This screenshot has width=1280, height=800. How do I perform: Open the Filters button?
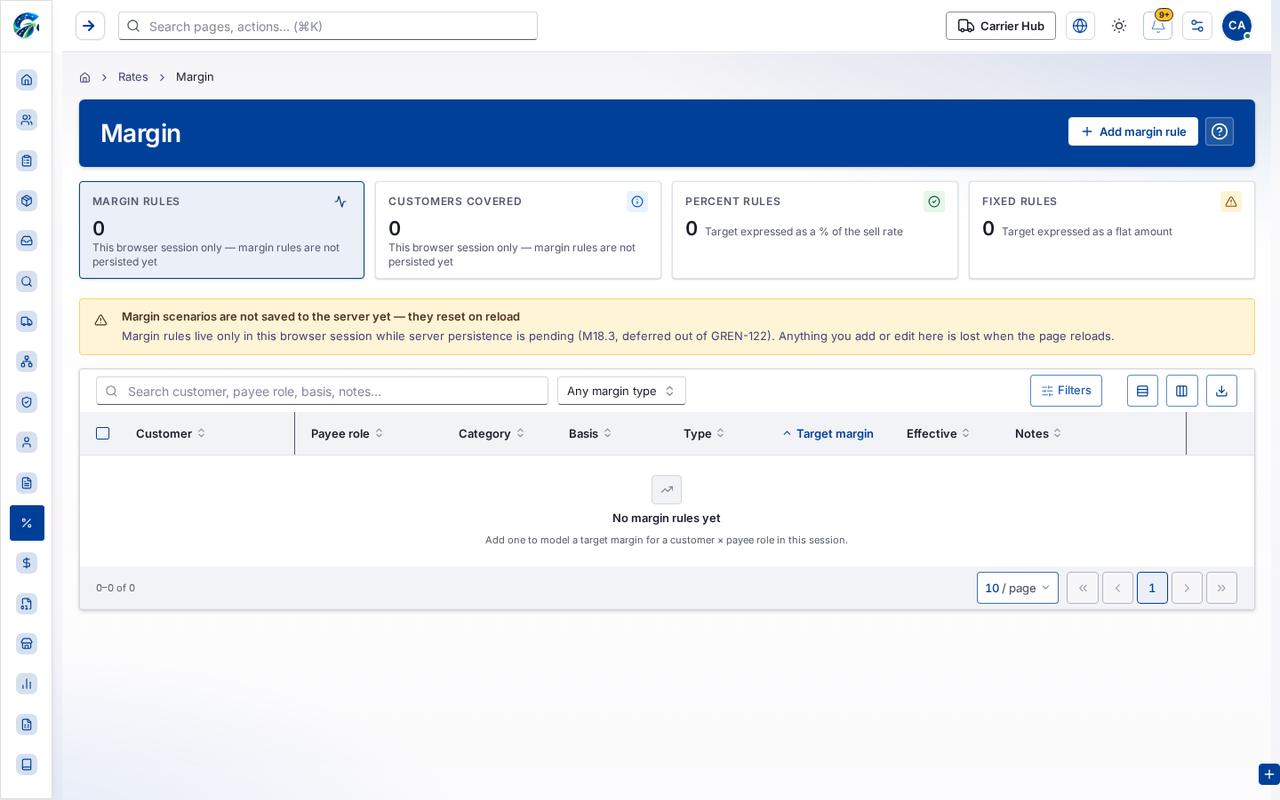click(x=1066, y=391)
